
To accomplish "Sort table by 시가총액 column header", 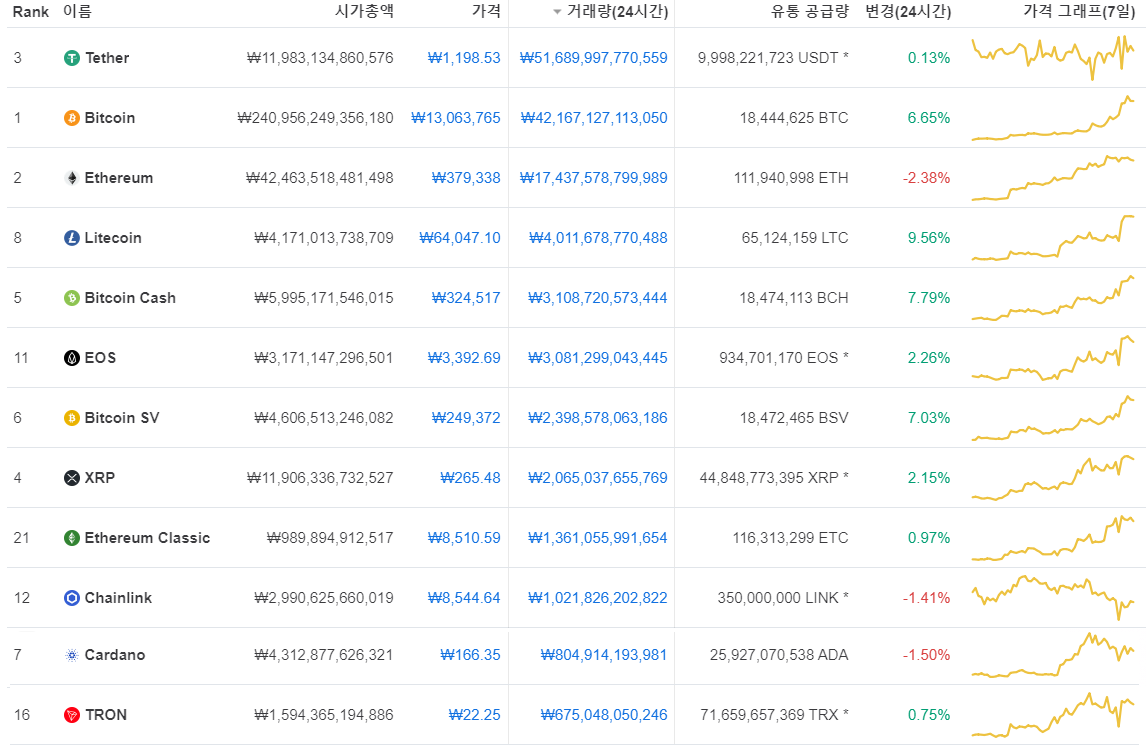I will click(x=364, y=12).
